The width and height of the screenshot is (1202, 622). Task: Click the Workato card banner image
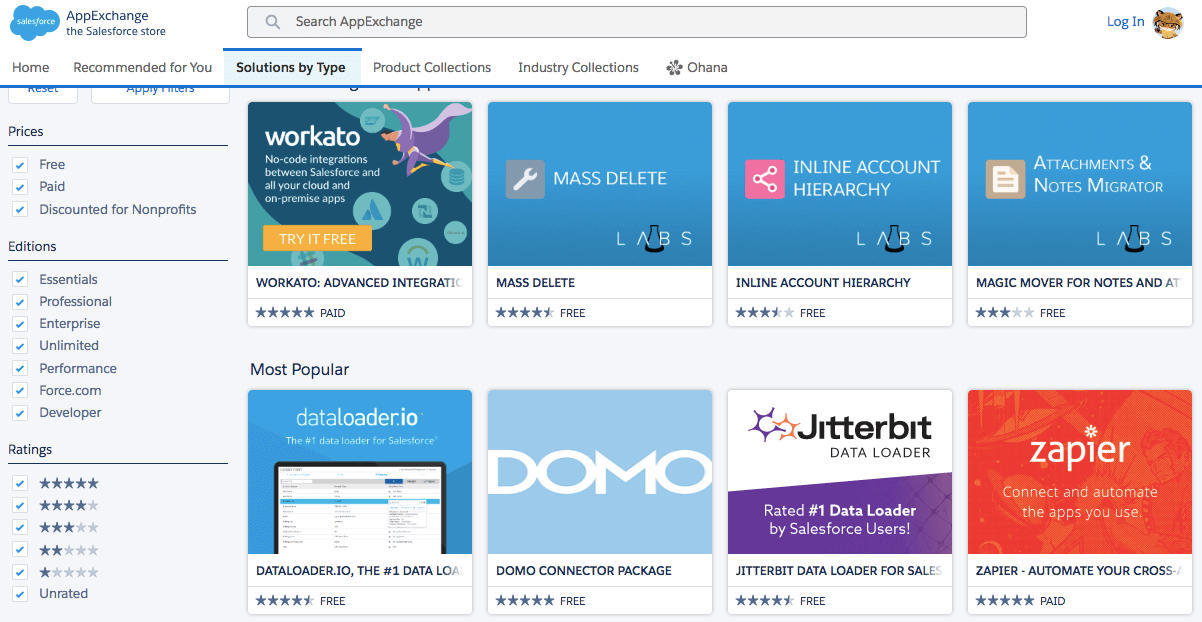click(x=360, y=184)
